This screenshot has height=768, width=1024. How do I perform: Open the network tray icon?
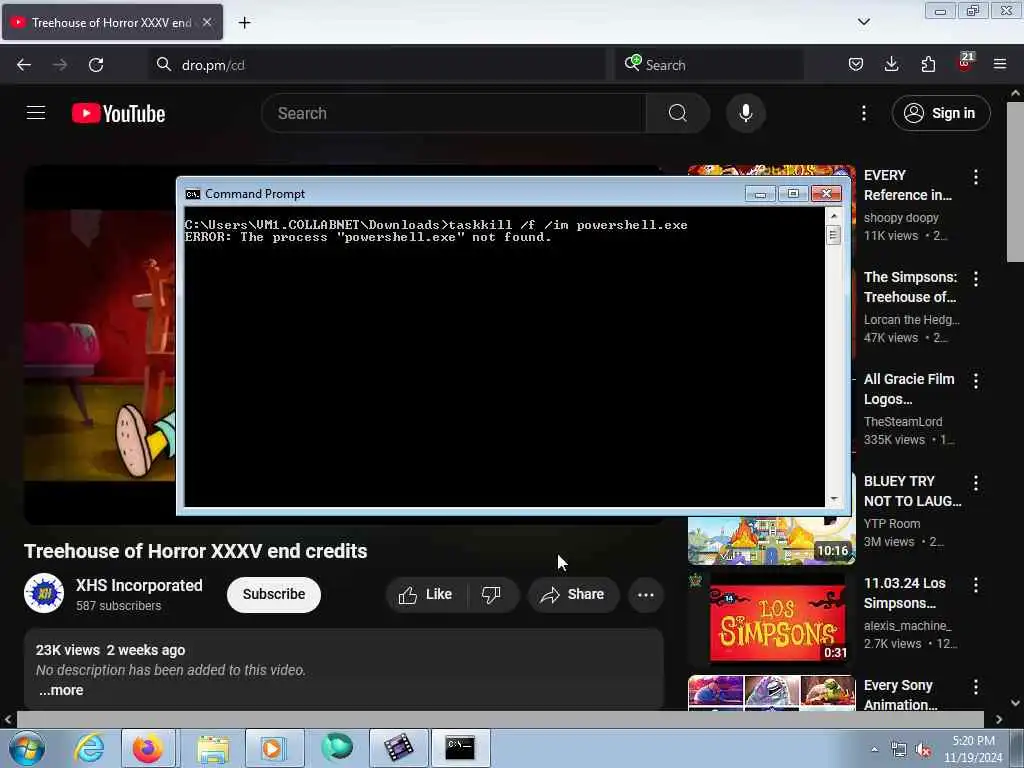(899, 750)
